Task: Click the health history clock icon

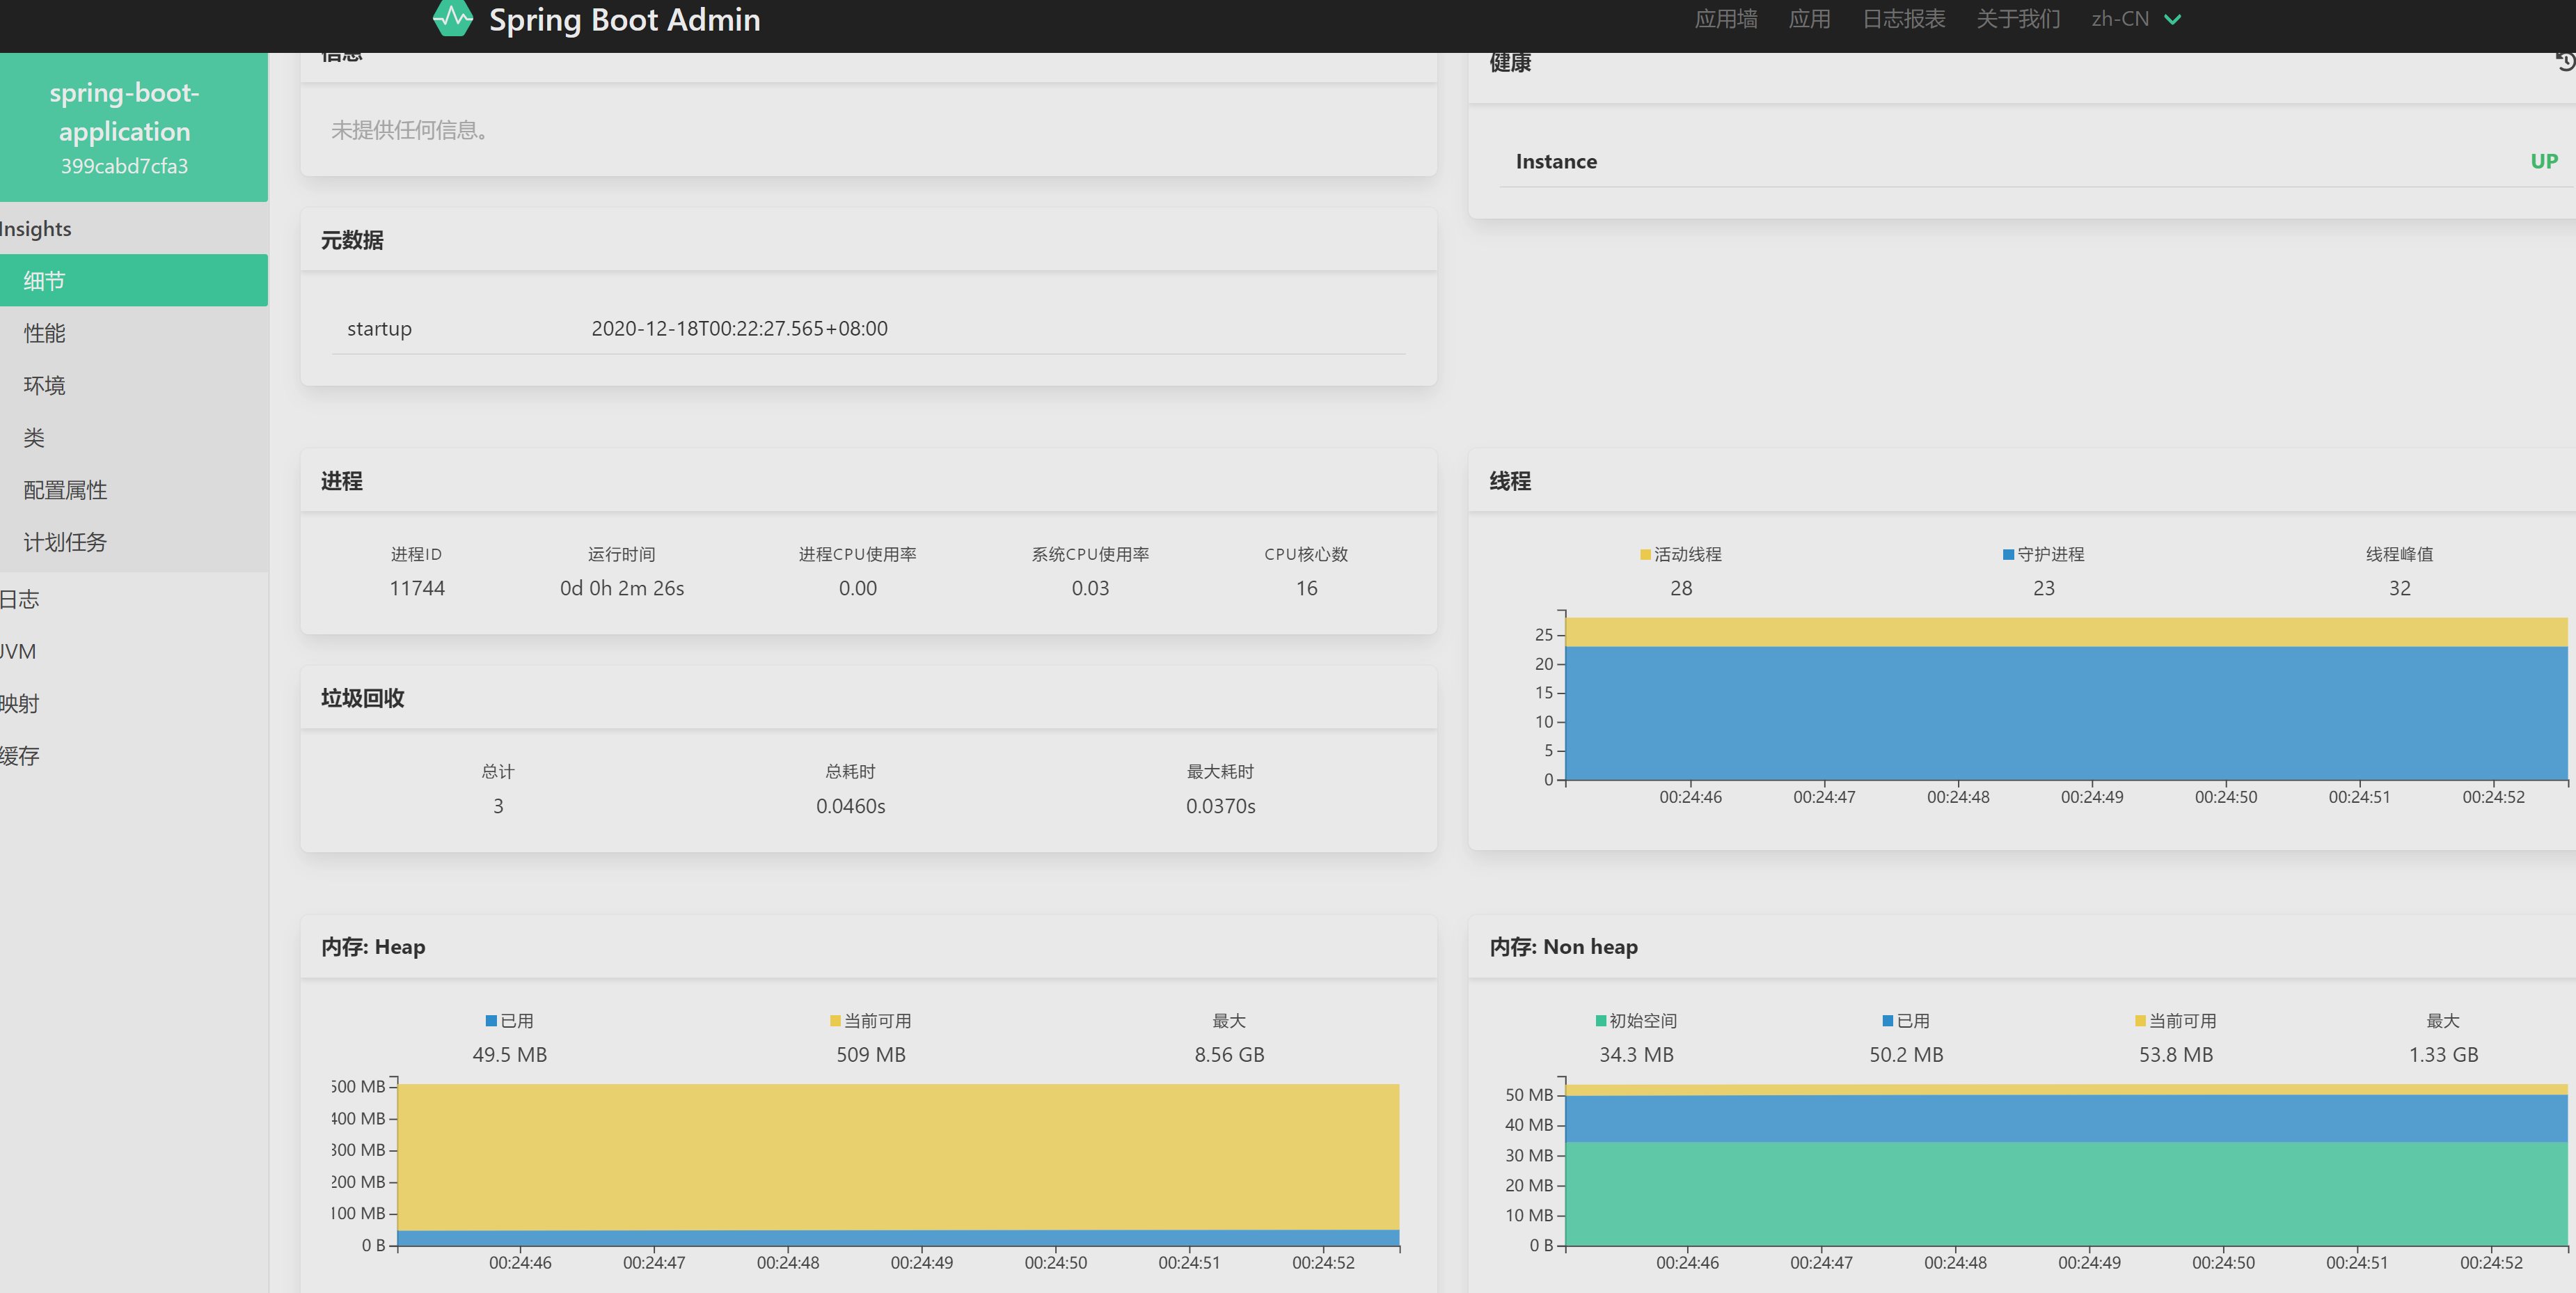Action: click(x=2565, y=62)
